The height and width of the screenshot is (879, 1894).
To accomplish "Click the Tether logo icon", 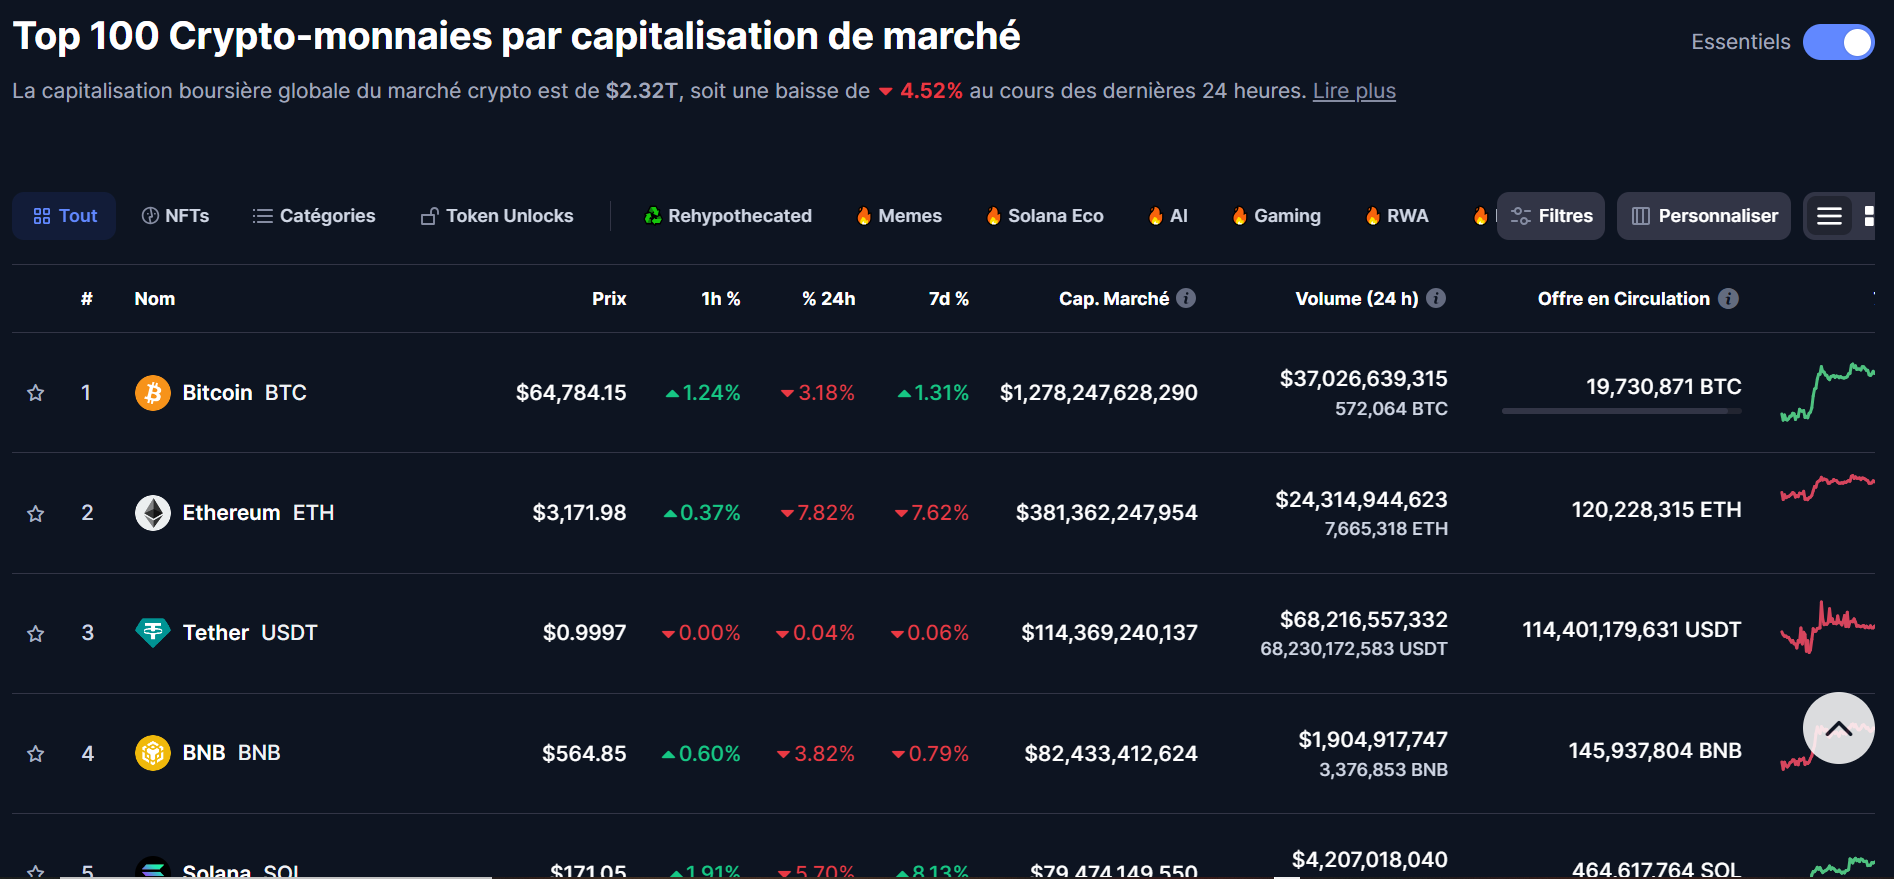I will (153, 633).
